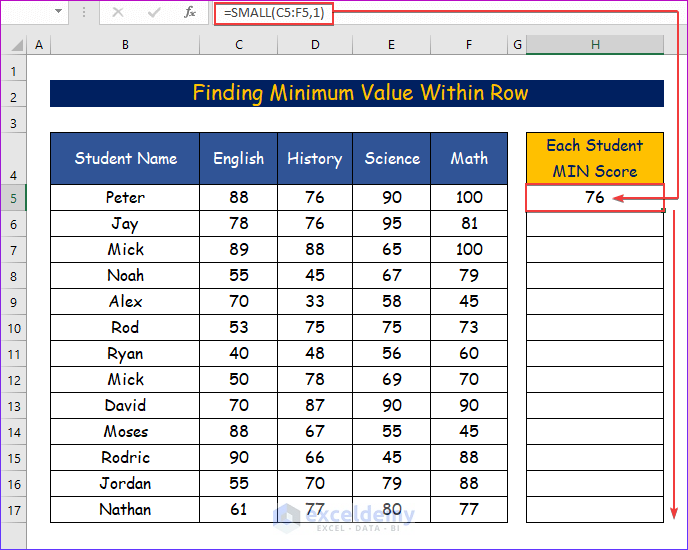Click the Select All corner triangle
Screen dimensions: 688x550
(x=16, y=45)
